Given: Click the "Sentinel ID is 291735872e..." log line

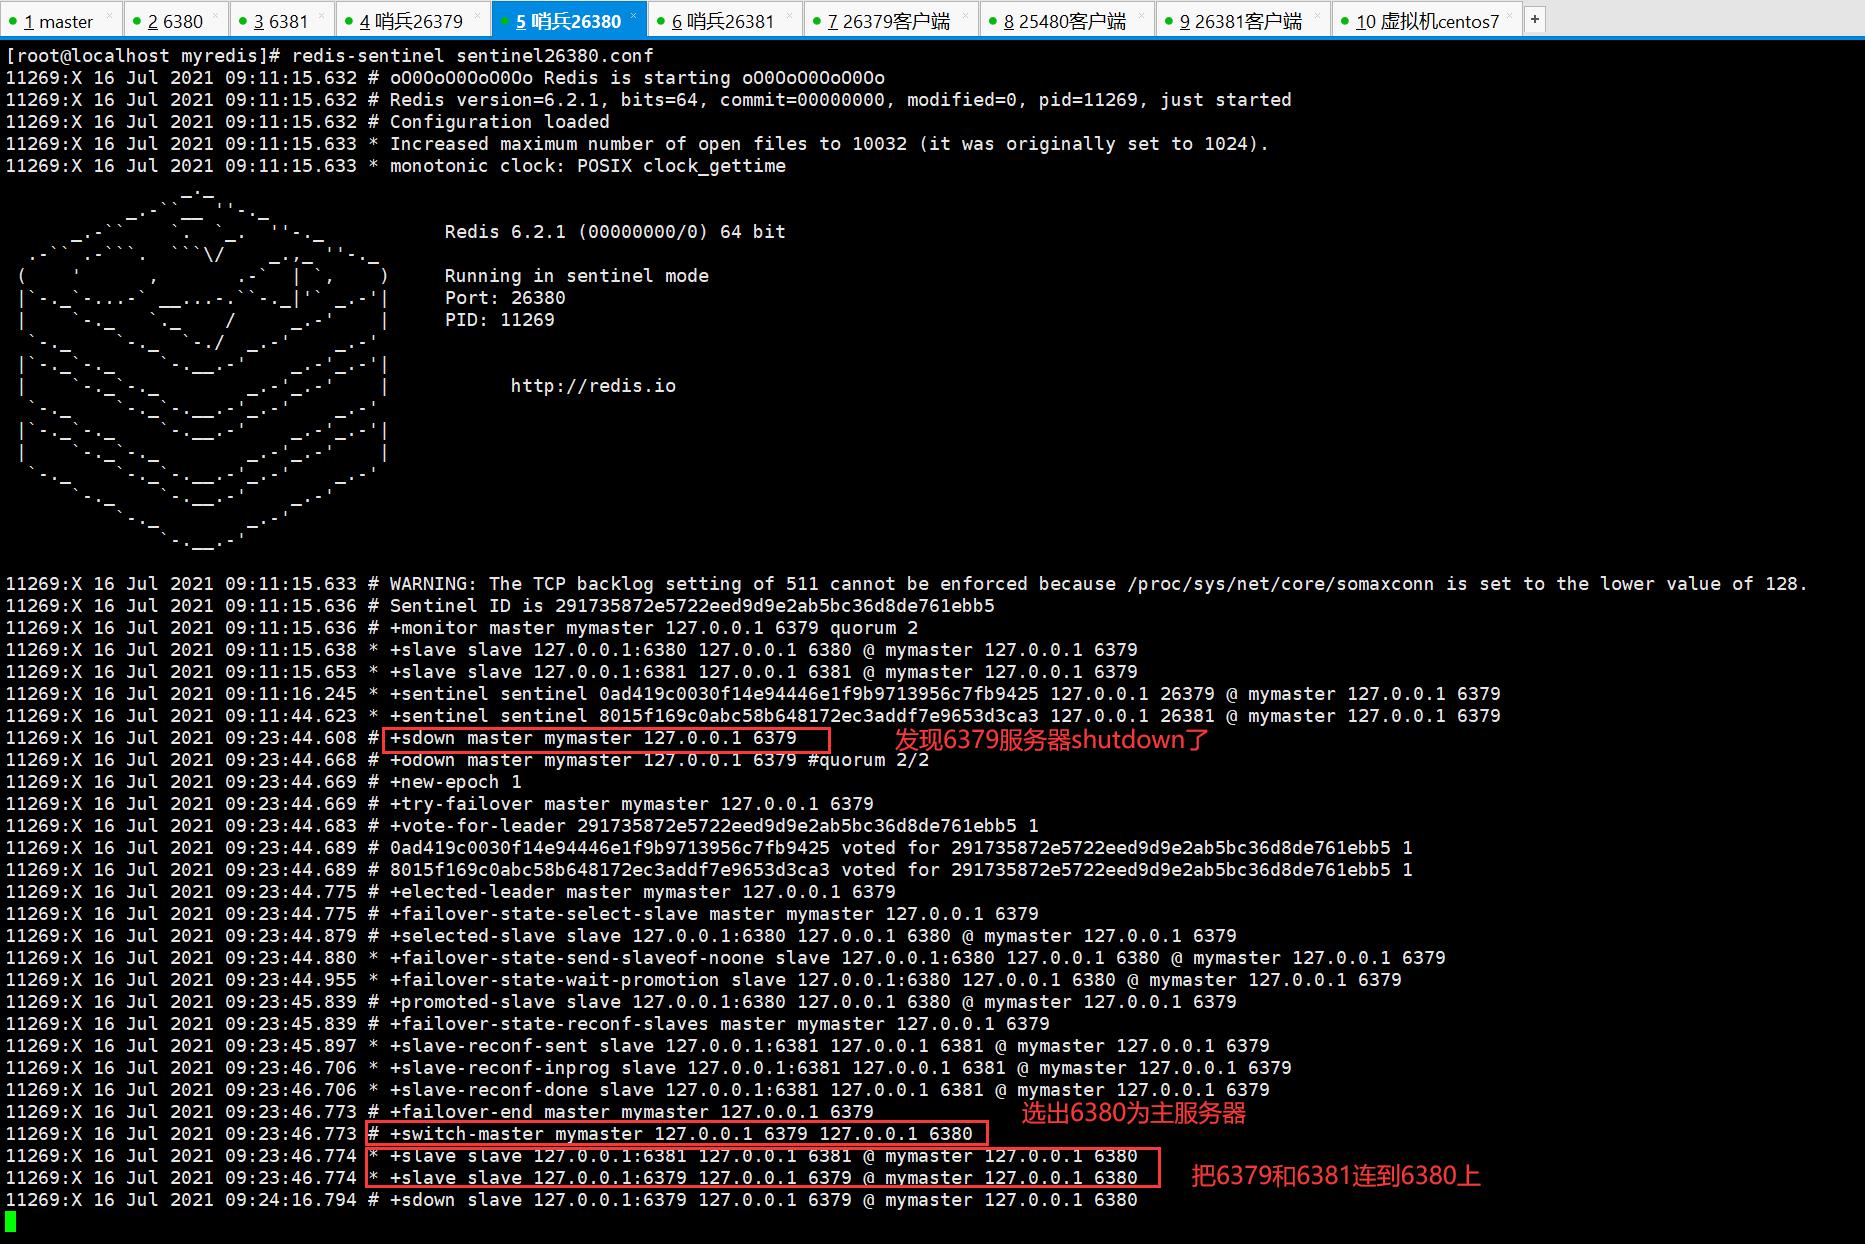Looking at the screenshot, I should (x=500, y=606).
